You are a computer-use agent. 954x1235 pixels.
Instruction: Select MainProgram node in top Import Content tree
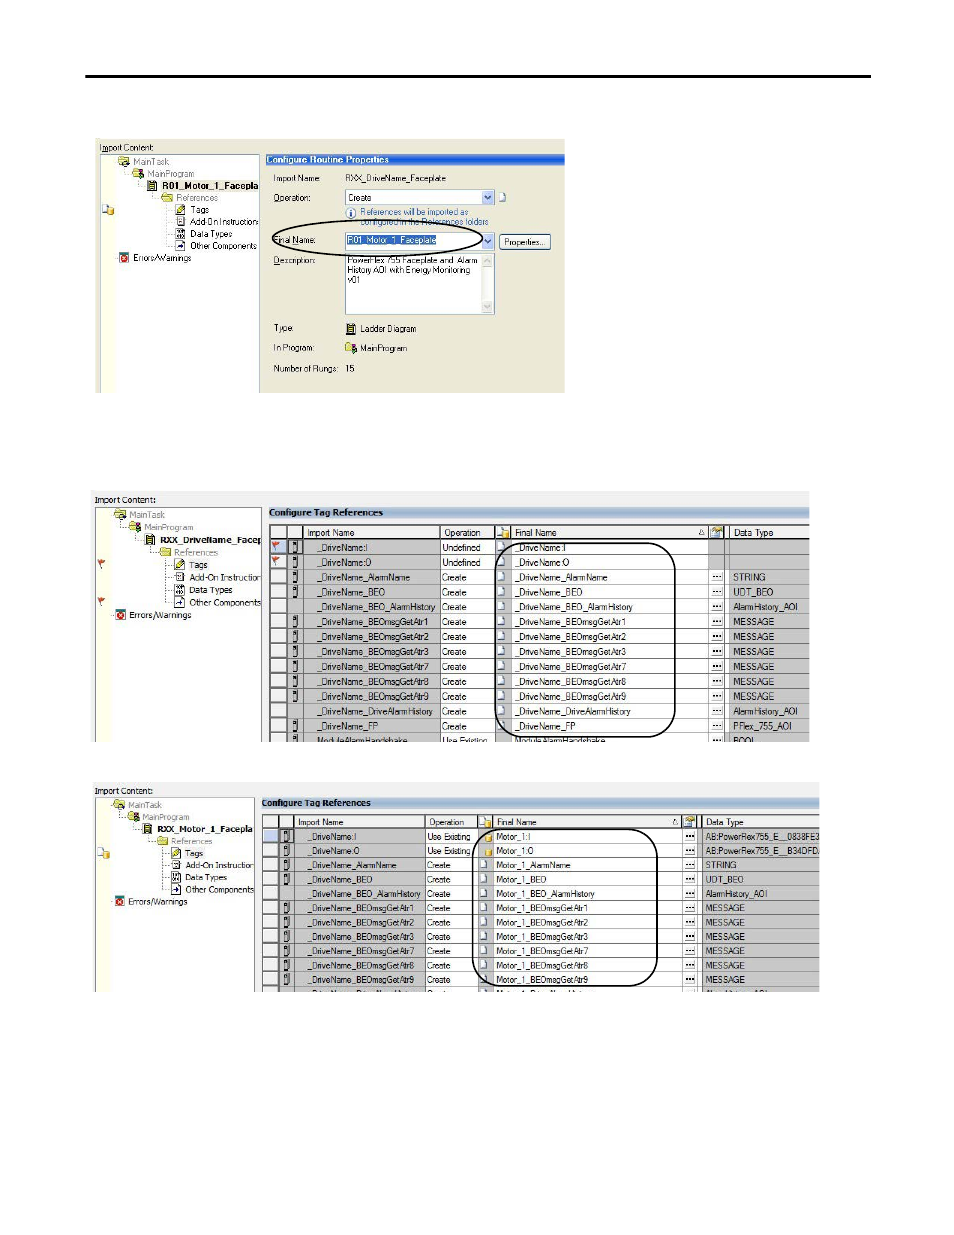pyautogui.click(x=170, y=174)
